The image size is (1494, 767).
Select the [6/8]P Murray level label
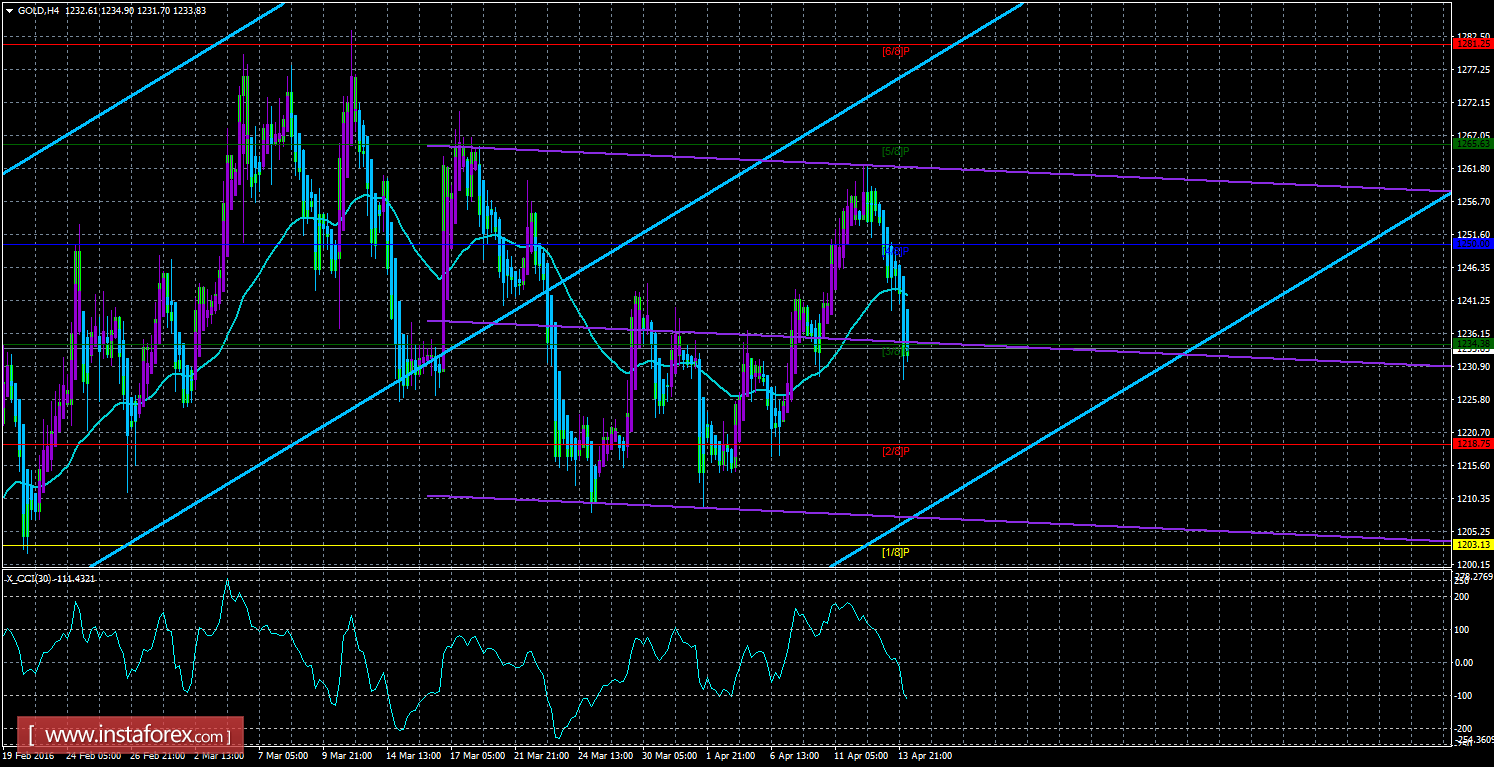coord(895,51)
